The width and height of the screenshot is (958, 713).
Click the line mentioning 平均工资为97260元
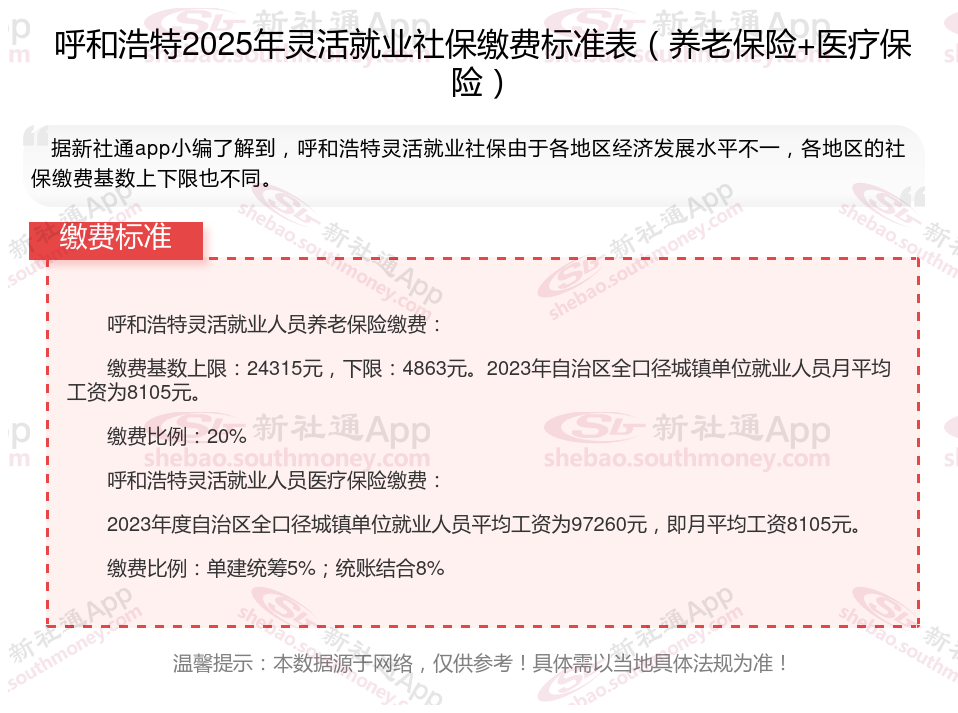[x=484, y=525]
